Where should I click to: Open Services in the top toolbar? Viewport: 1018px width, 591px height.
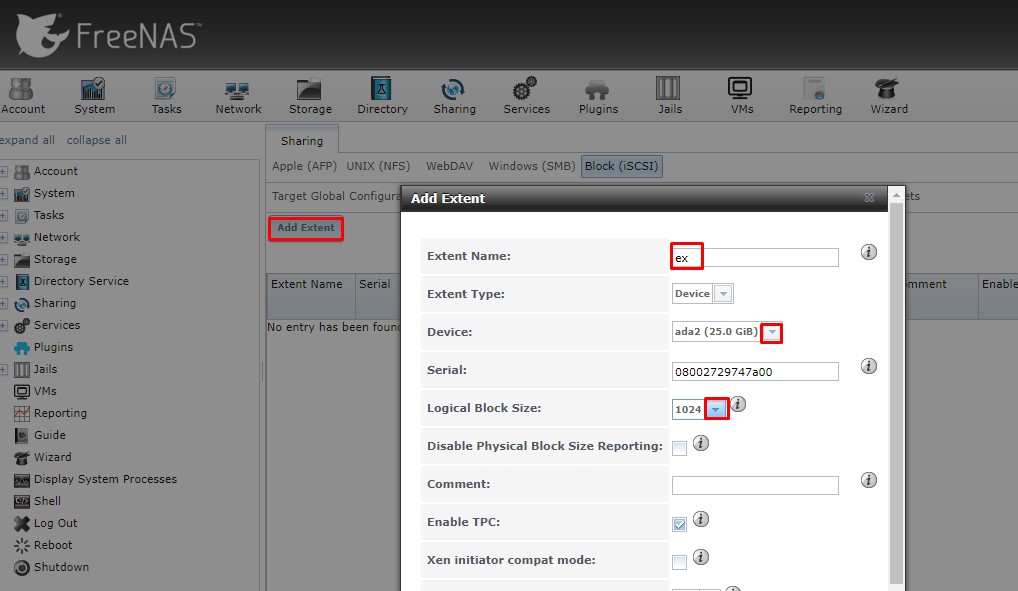click(x=526, y=96)
